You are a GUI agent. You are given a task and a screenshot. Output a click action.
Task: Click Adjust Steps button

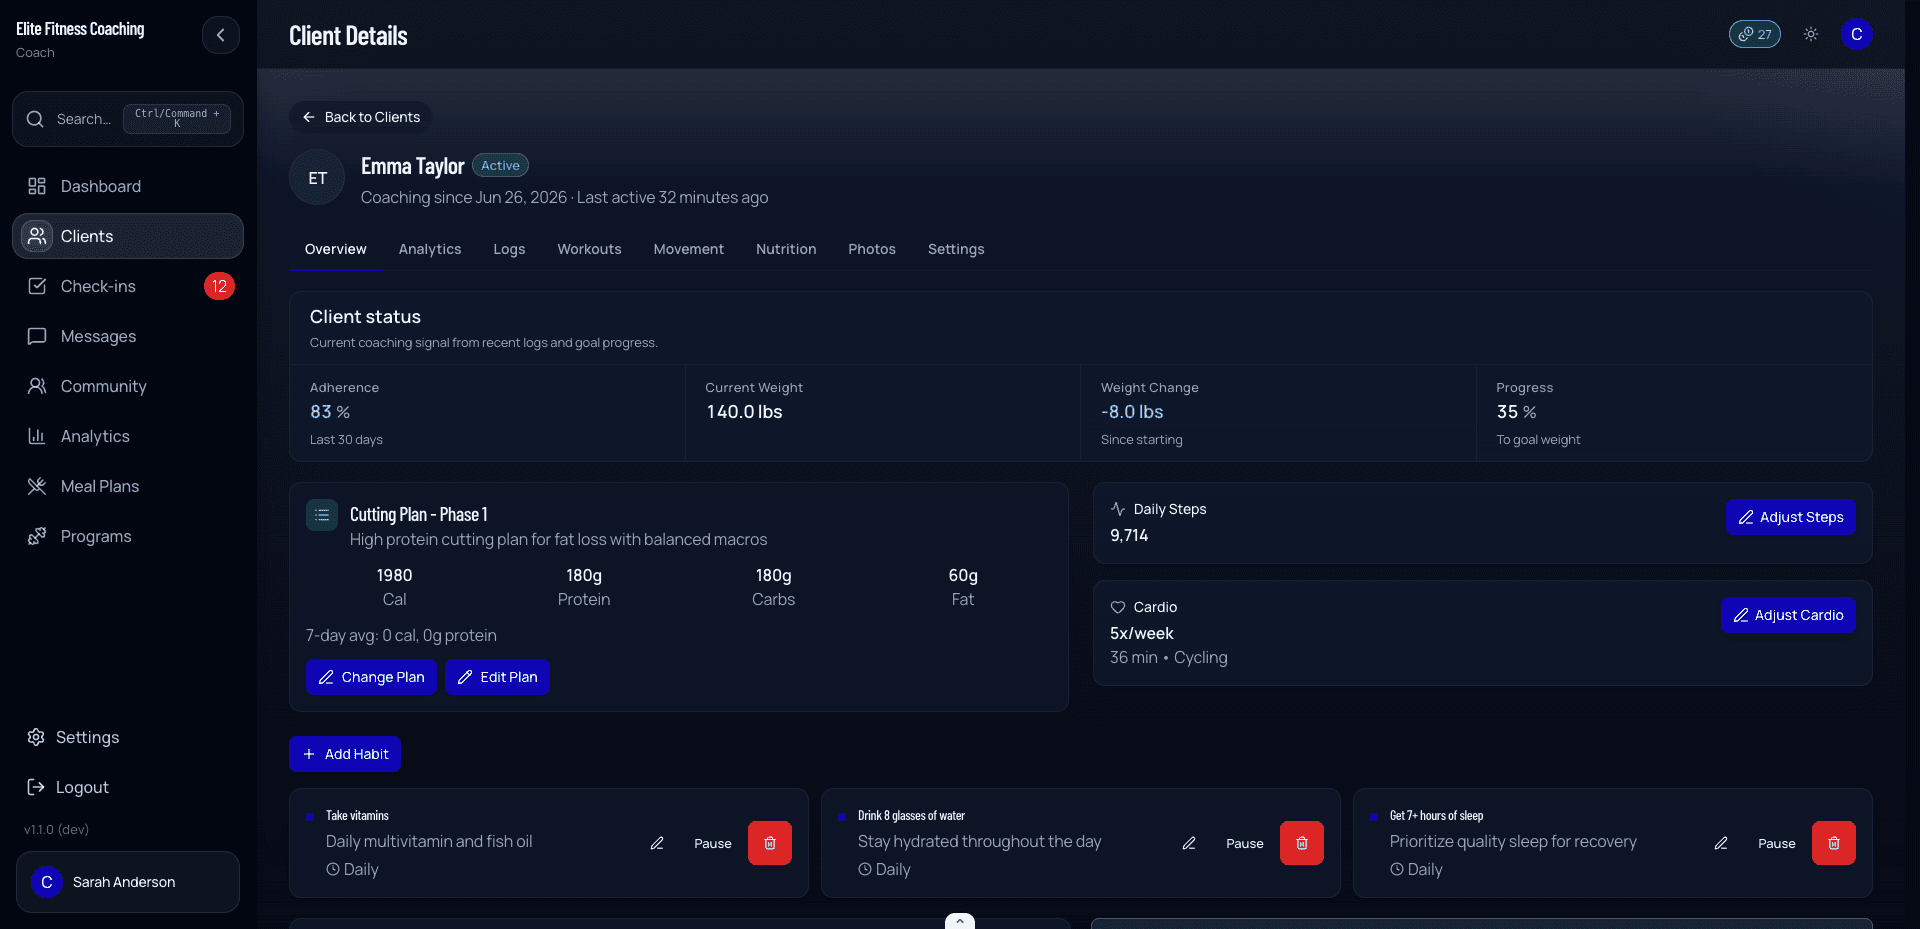click(x=1790, y=517)
